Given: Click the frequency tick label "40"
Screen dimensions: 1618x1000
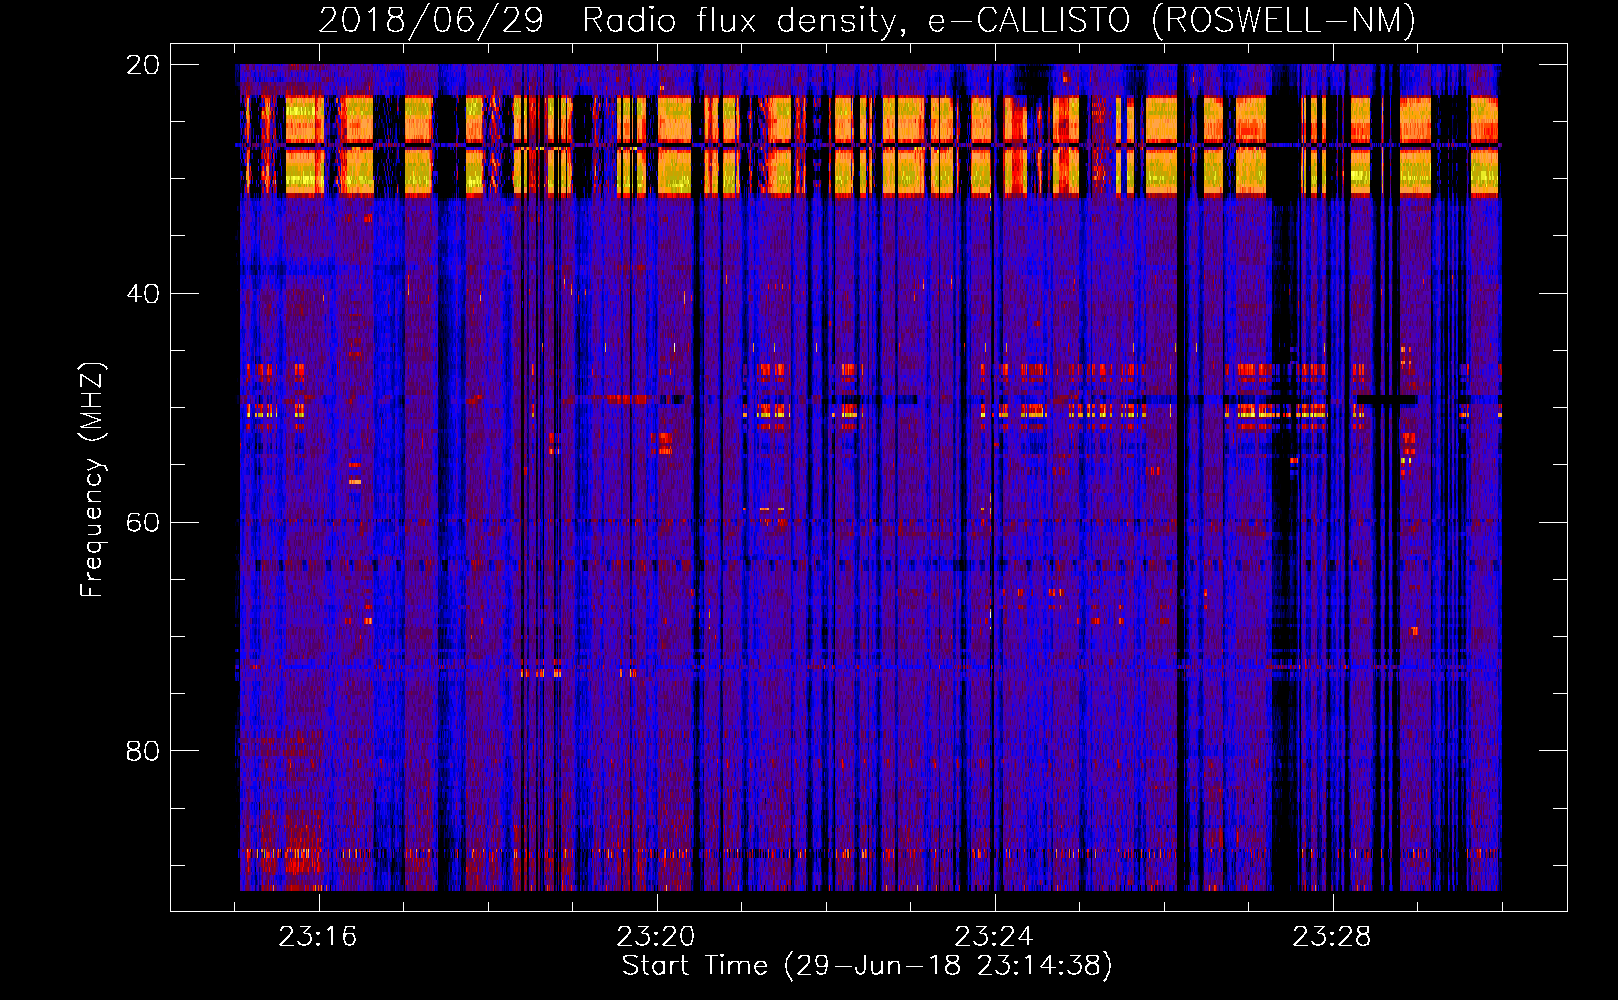Looking at the screenshot, I should pos(143,294).
